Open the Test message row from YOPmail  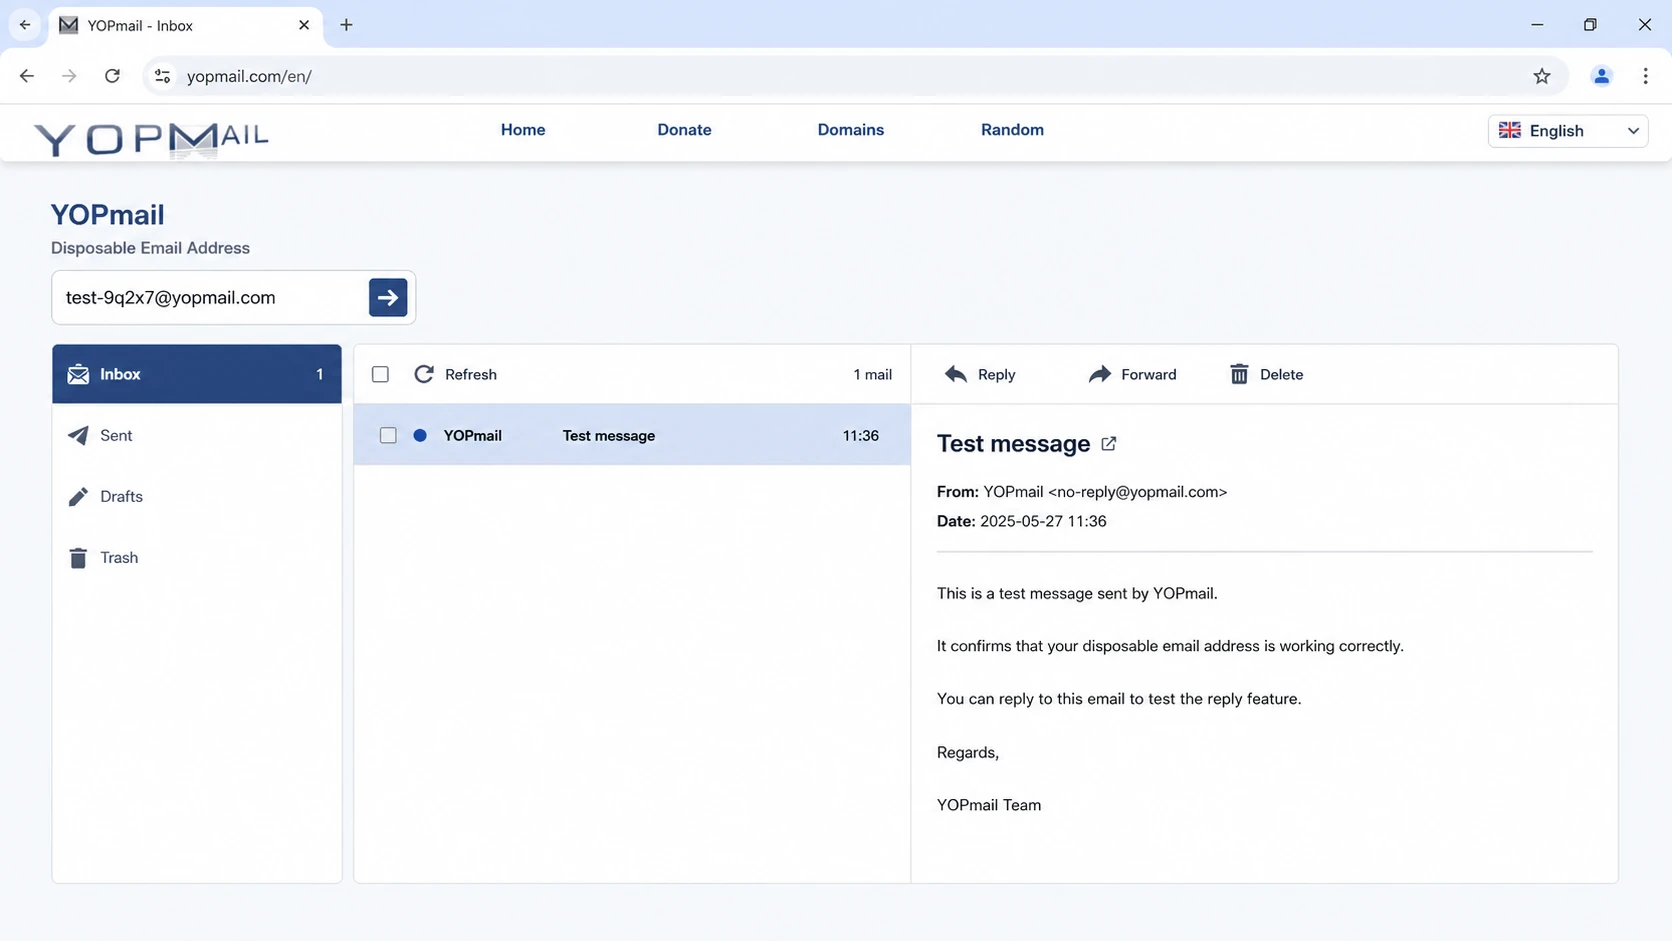632,435
